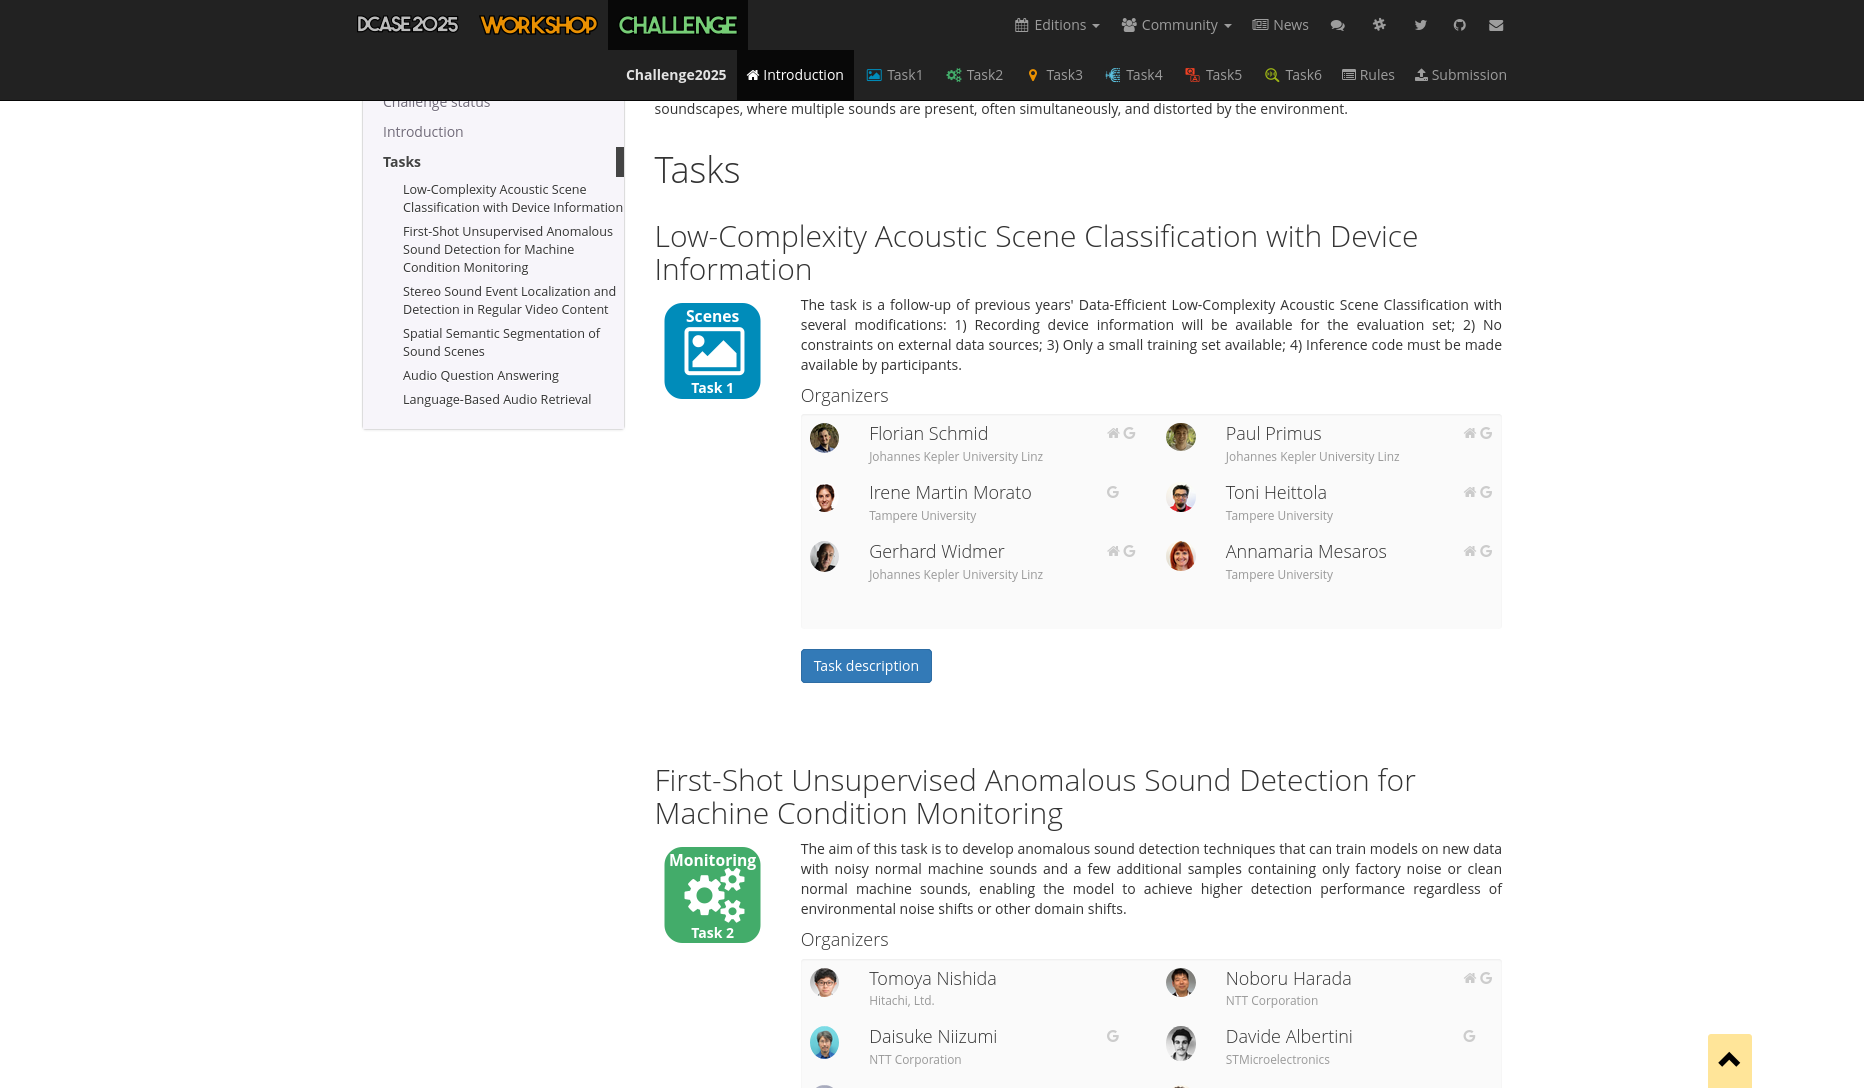This screenshot has width=1864, height=1088.
Task: Open Florian Schmid's homepage icon
Action: tap(1113, 433)
